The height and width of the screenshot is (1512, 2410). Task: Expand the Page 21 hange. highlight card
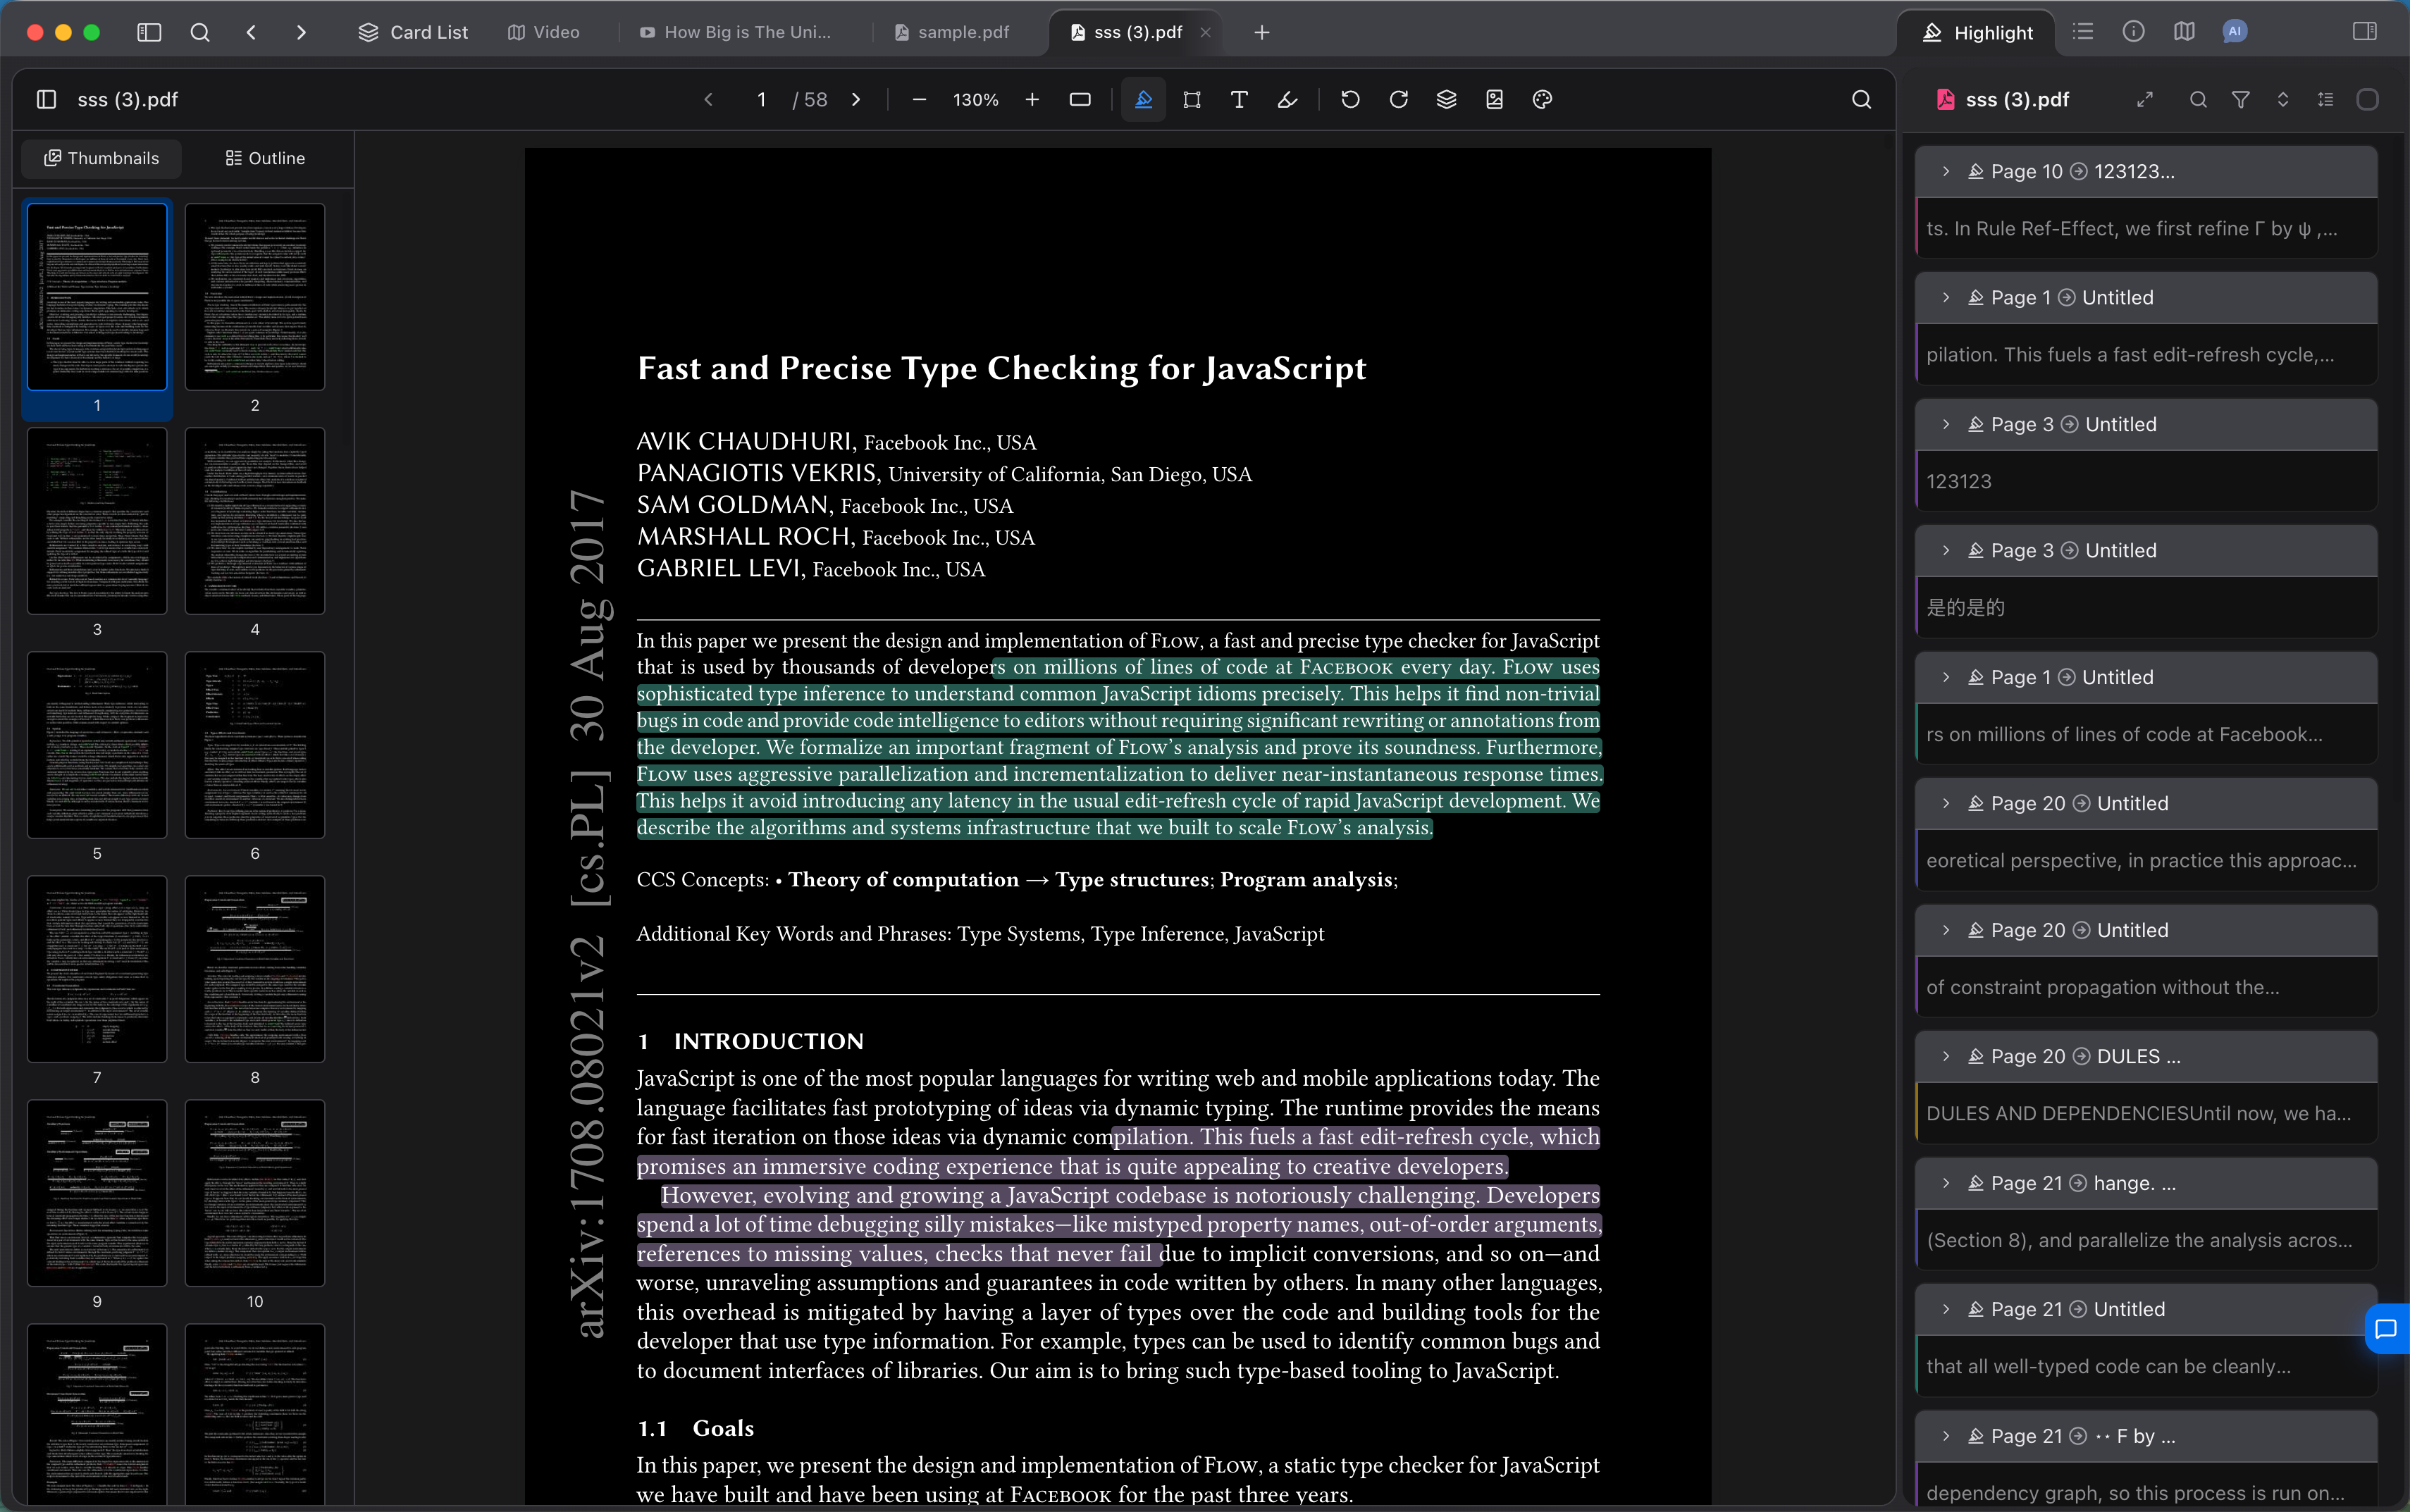[1946, 1183]
